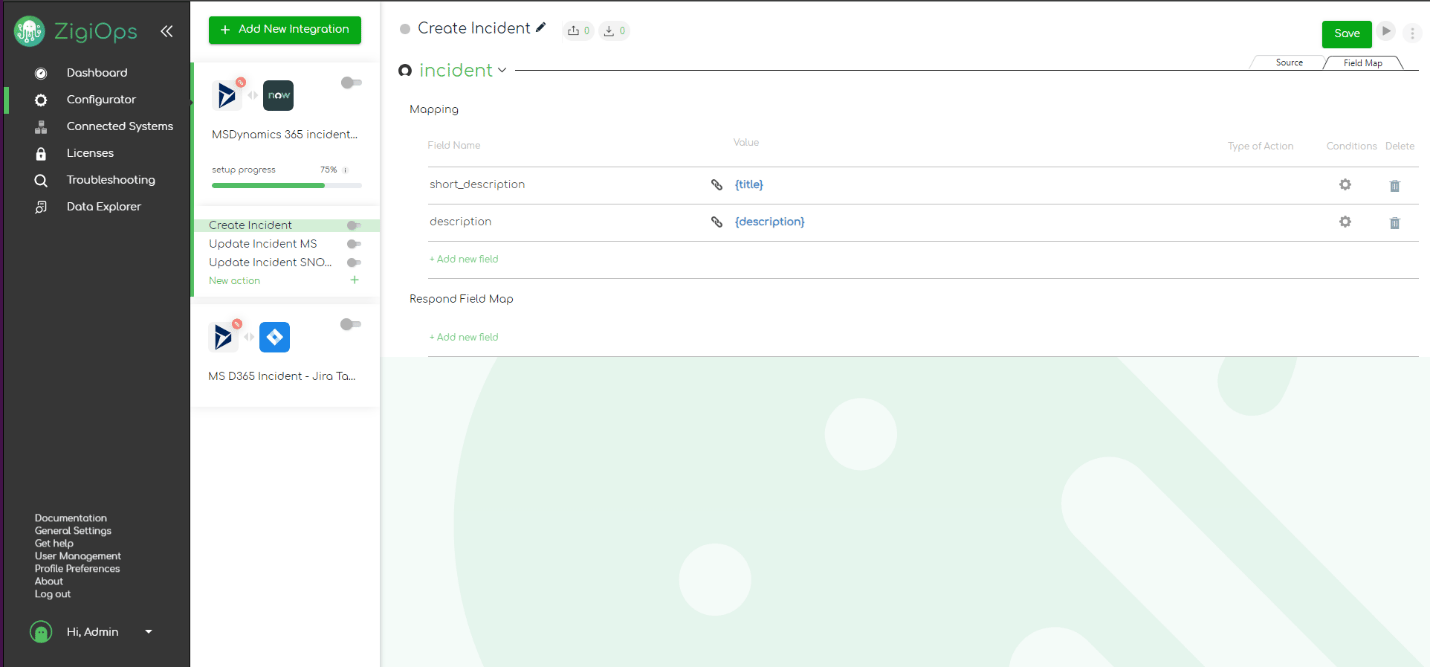Click Add new field under Mapping
The width and height of the screenshot is (1430, 667).
(464, 260)
